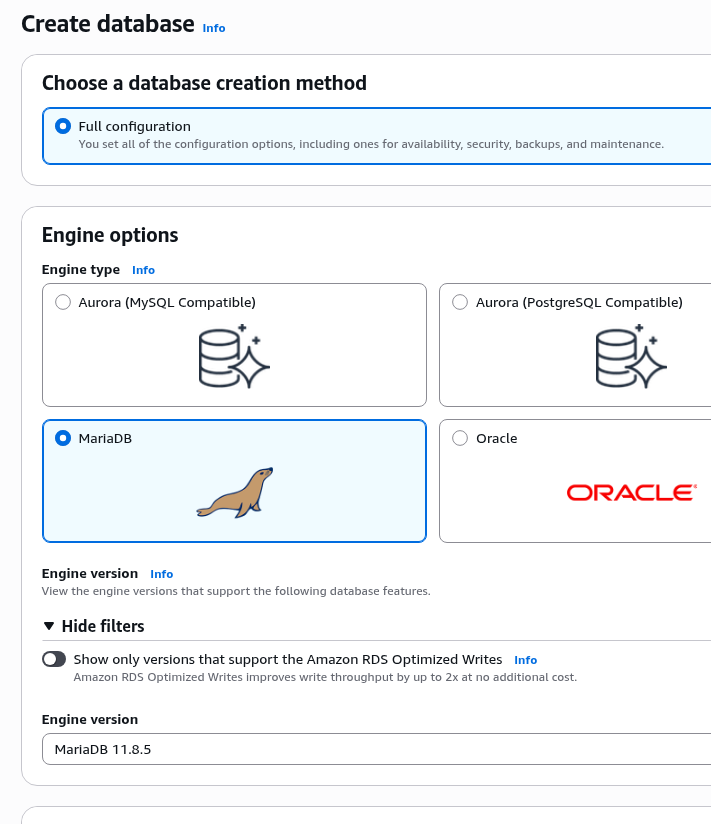Open Info link beside Engine version heading
The image size is (711, 824).
pos(161,574)
